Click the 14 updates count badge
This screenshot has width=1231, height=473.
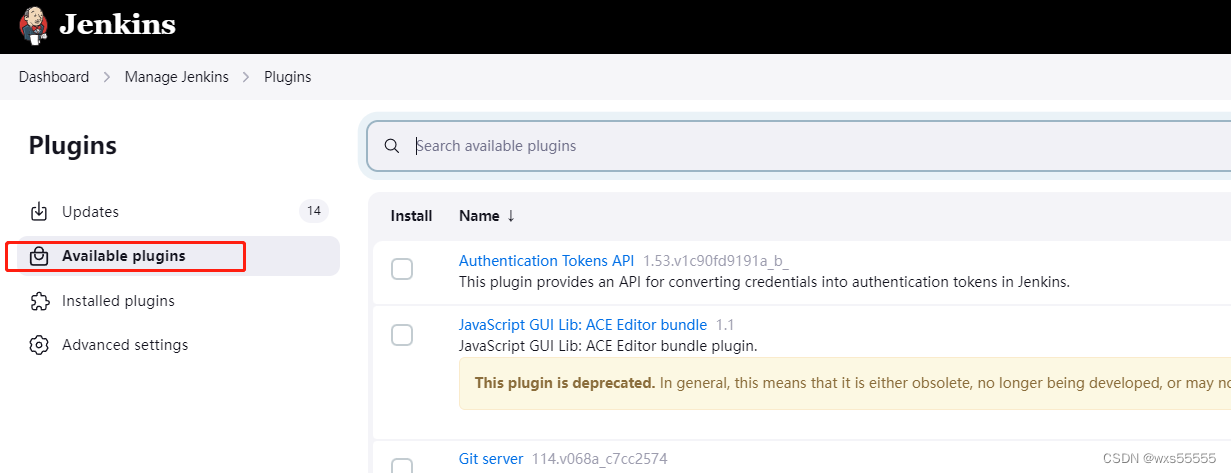pos(314,211)
